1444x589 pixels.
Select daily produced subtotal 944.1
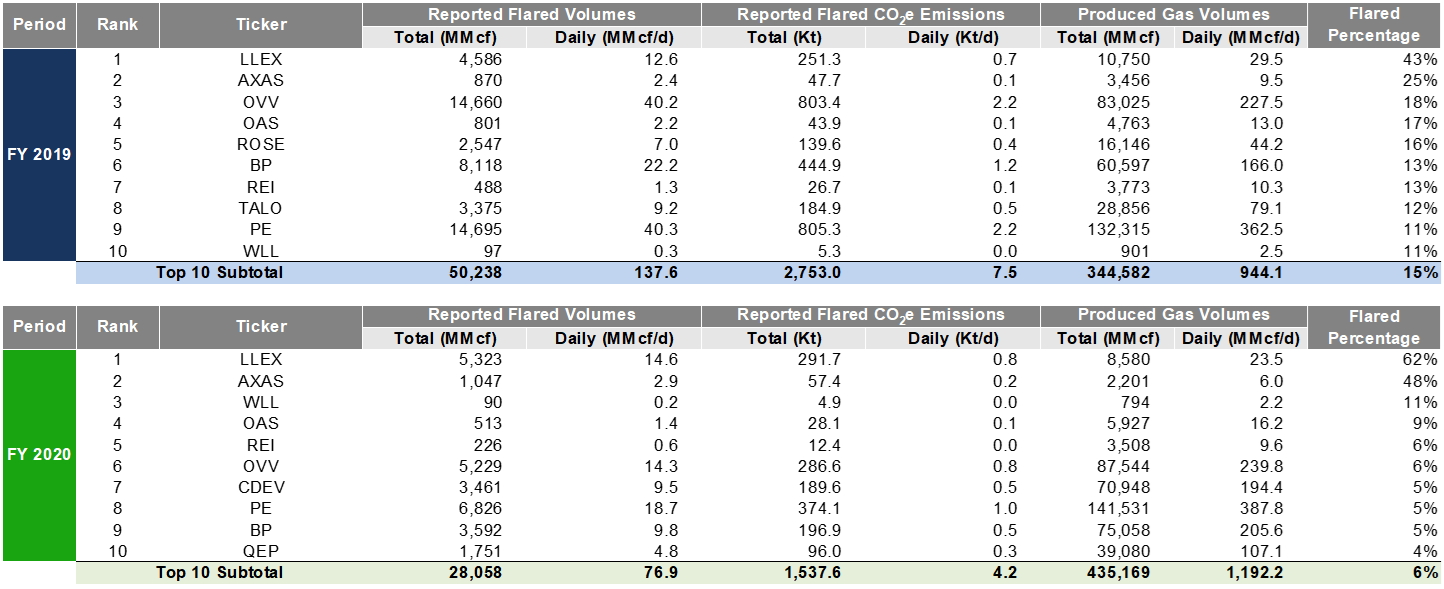pyautogui.click(x=1263, y=272)
